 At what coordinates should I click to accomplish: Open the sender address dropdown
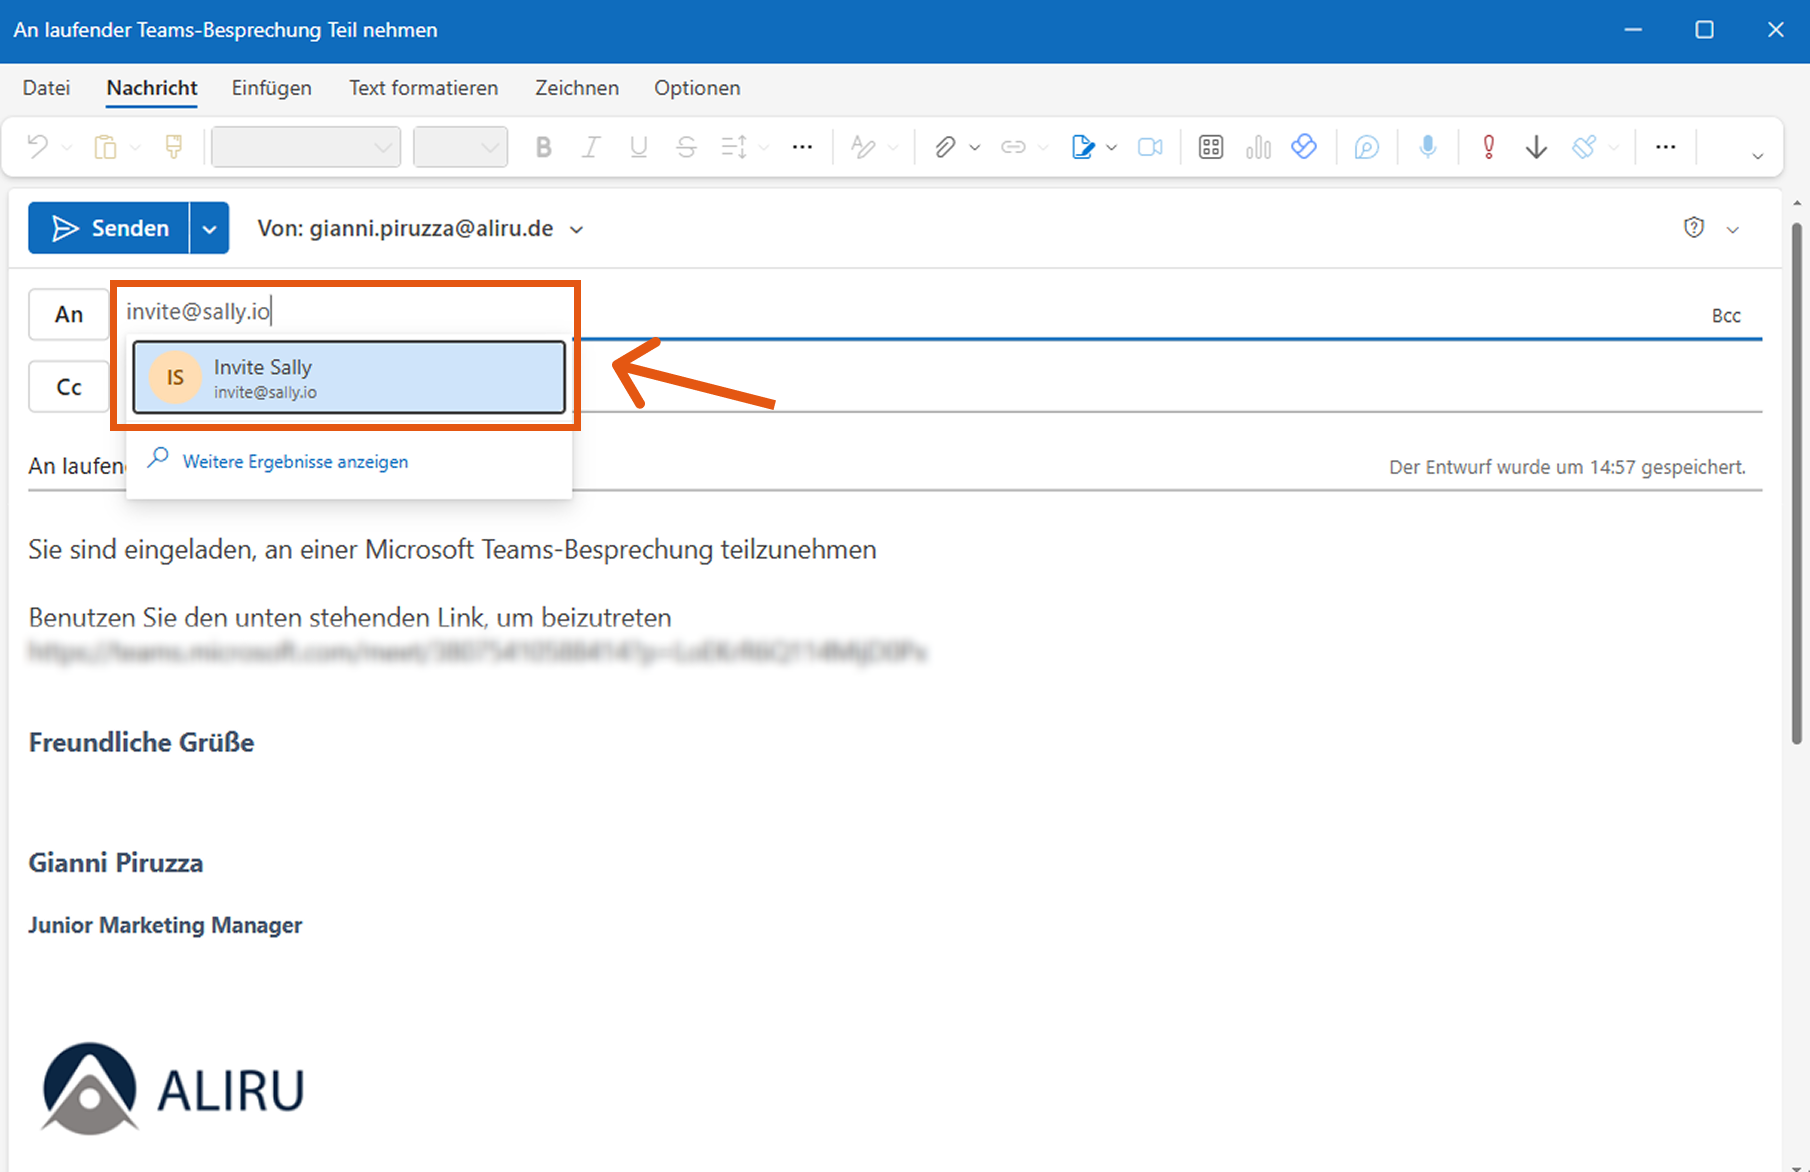(x=576, y=228)
